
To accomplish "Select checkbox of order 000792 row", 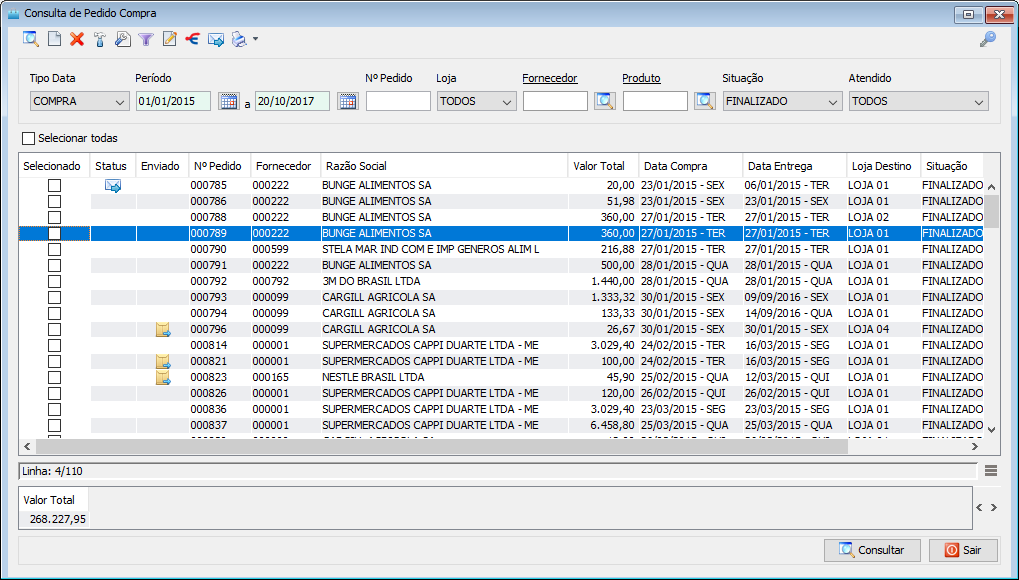I will [x=55, y=282].
